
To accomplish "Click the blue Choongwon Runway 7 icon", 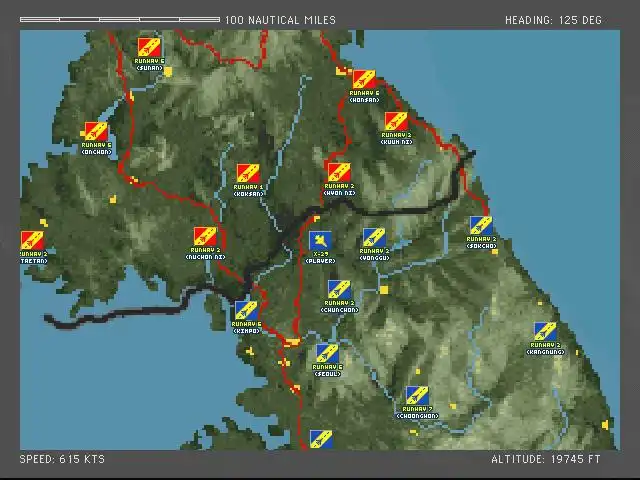I will 417,396.
